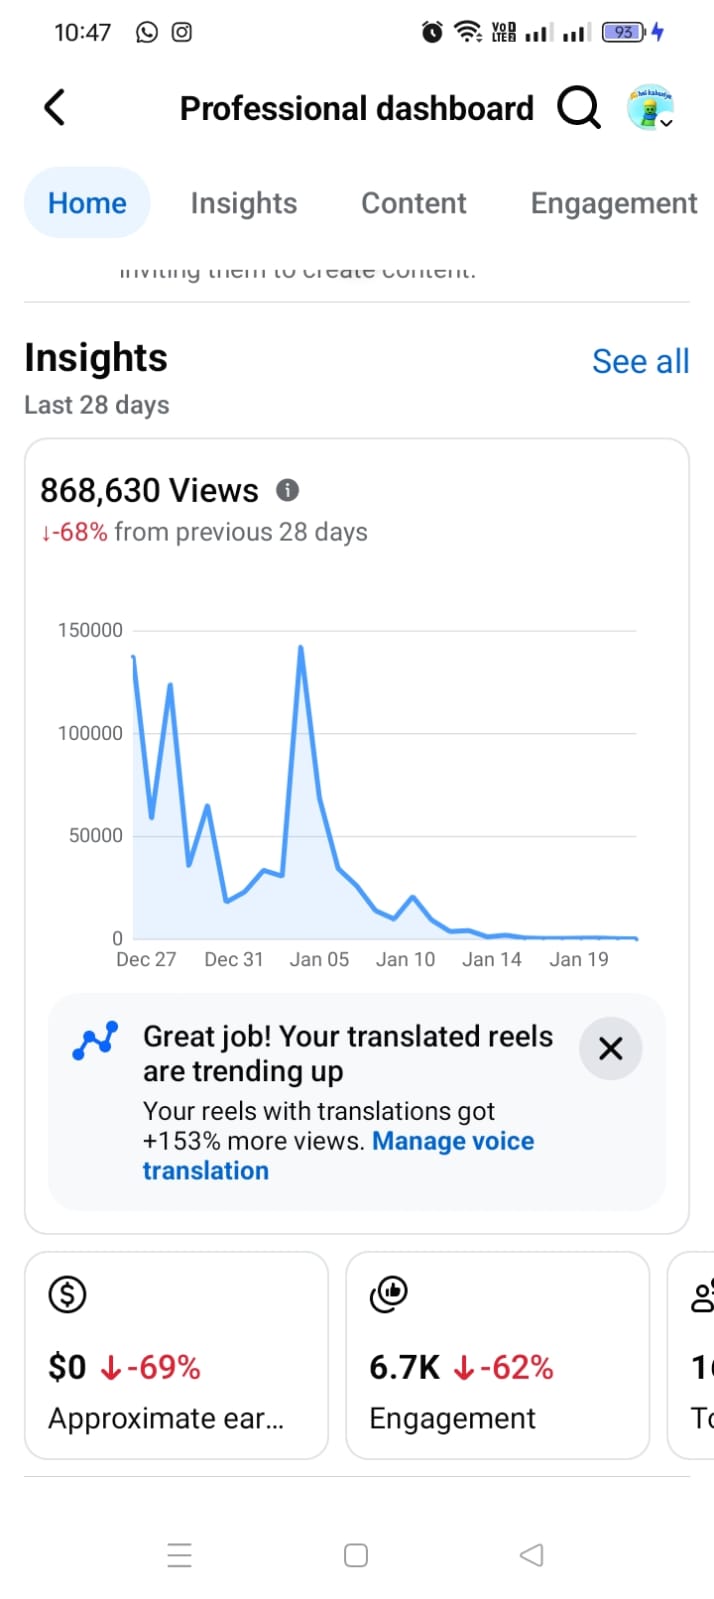The image size is (714, 1599).
Task: Tap the Jan 05 peak on chart
Action: click(x=301, y=650)
